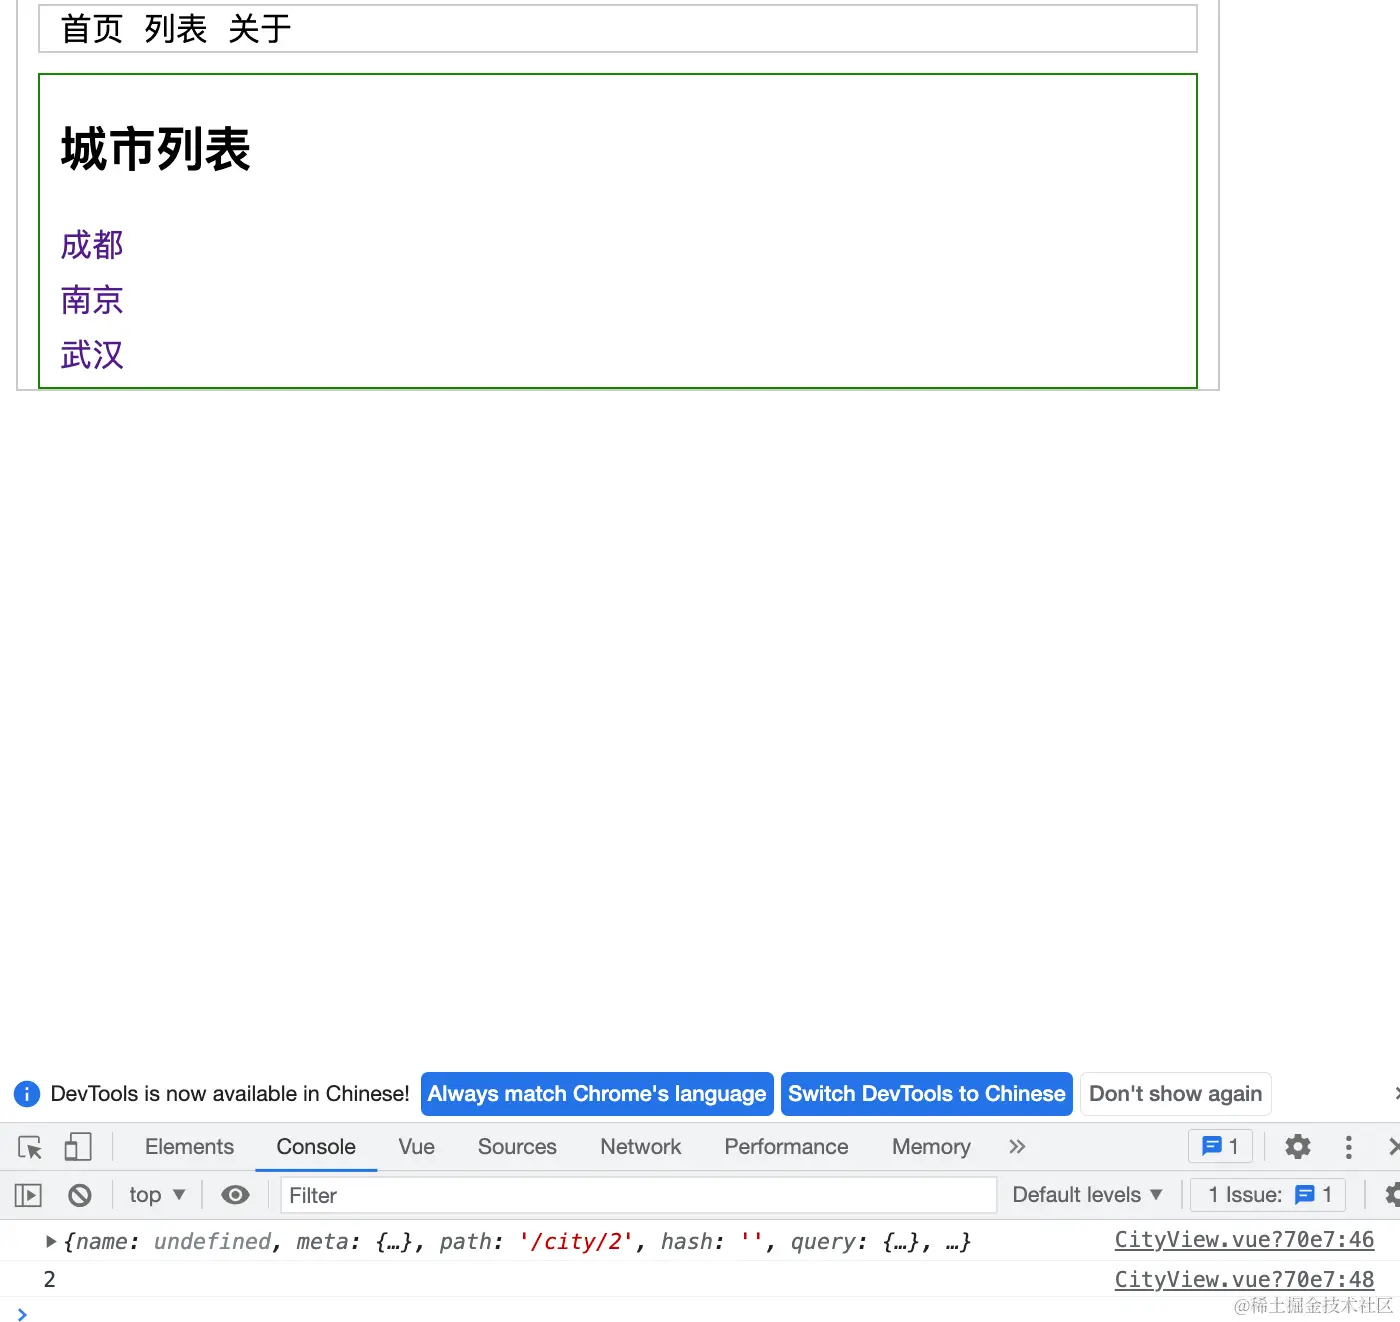This screenshot has height=1322, width=1400.
Task: Open source link CityView.vue?70e7:46
Action: (1244, 1240)
